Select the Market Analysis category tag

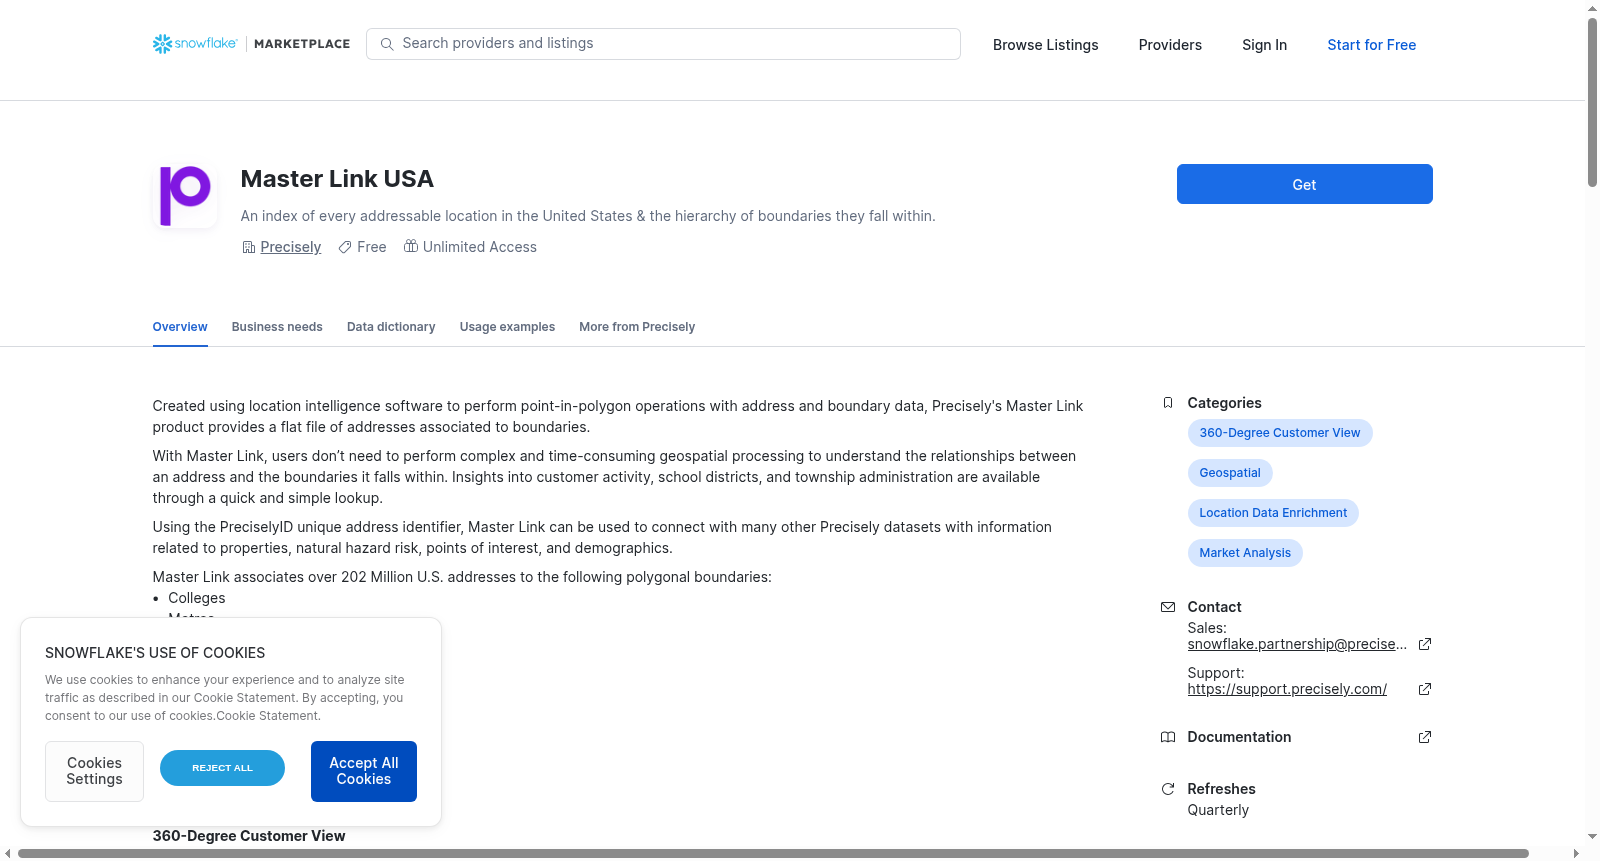pos(1245,553)
